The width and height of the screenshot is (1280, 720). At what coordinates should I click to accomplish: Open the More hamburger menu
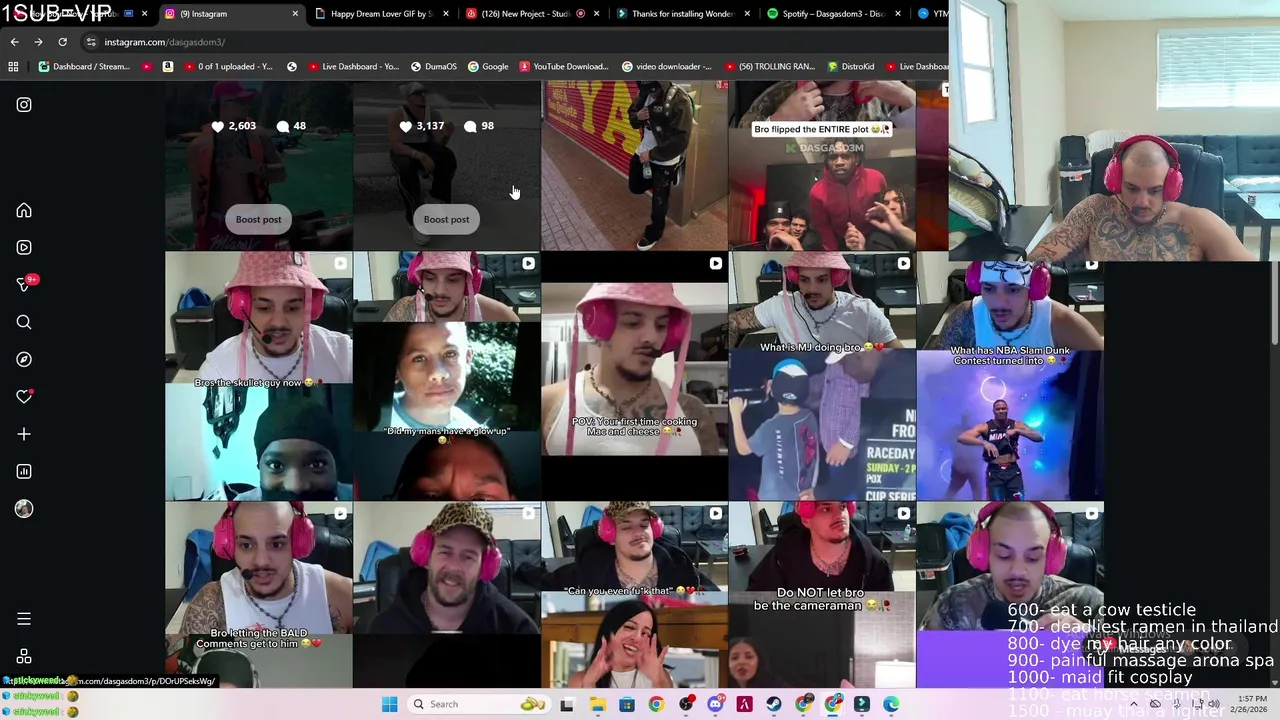click(24, 619)
